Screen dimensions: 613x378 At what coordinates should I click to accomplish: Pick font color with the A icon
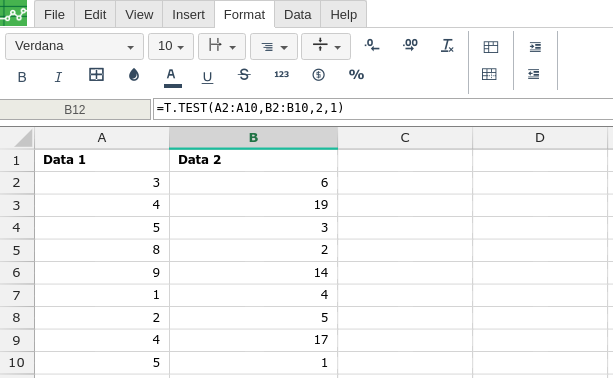coord(172,77)
